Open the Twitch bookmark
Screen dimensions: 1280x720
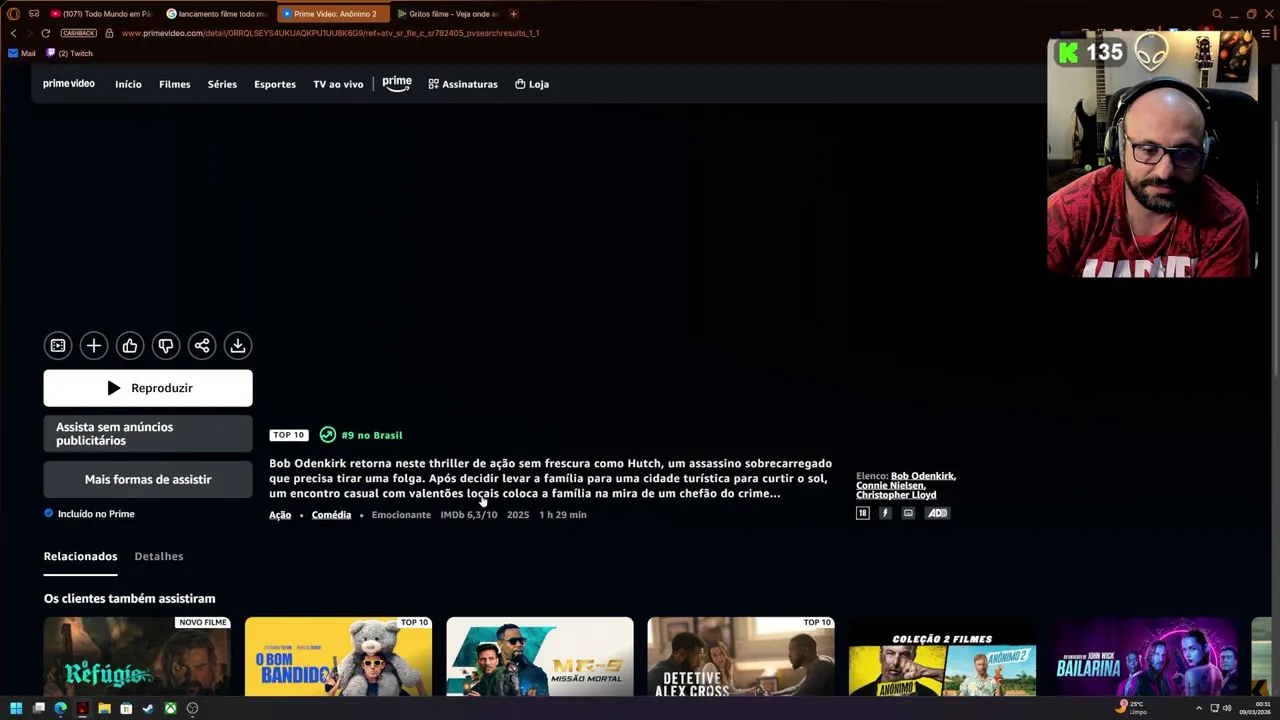pos(69,53)
